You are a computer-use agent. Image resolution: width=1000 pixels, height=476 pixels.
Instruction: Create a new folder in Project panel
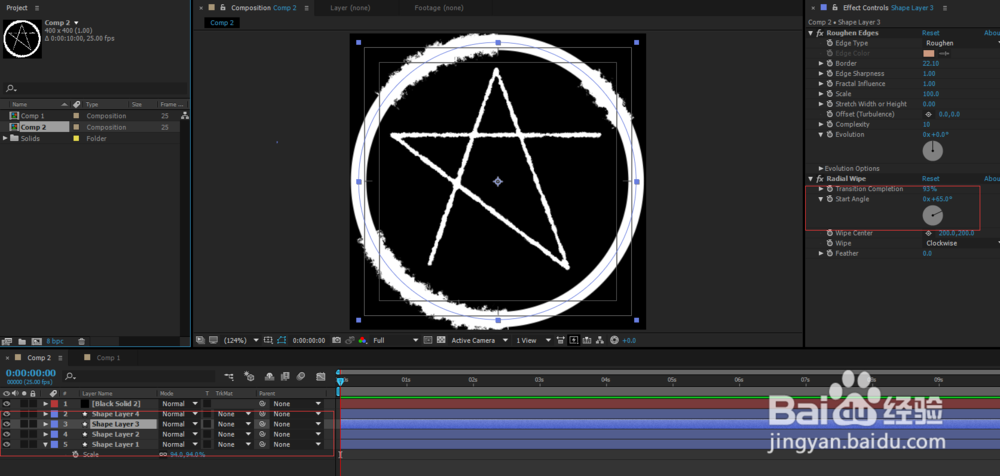[x=22, y=342]
